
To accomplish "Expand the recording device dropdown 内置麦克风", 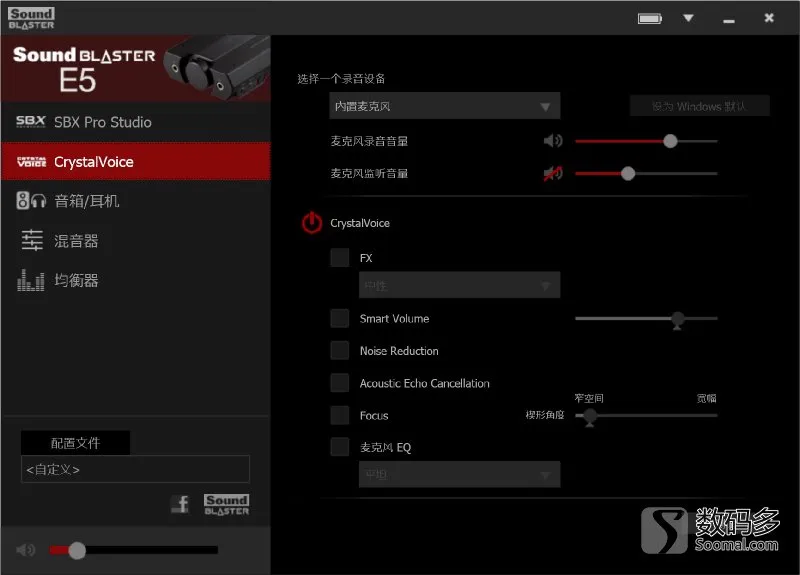I will coord(444,106).
